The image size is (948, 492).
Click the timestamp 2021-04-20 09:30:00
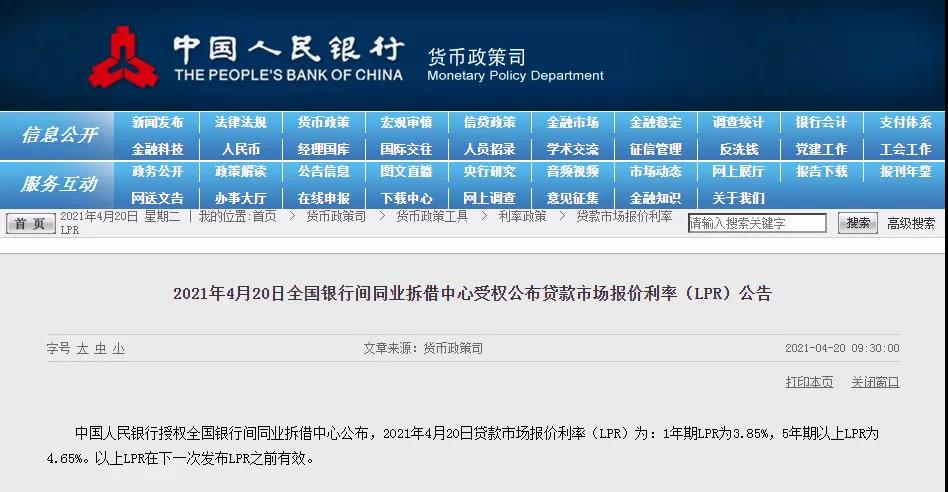[x=842, y=348]
